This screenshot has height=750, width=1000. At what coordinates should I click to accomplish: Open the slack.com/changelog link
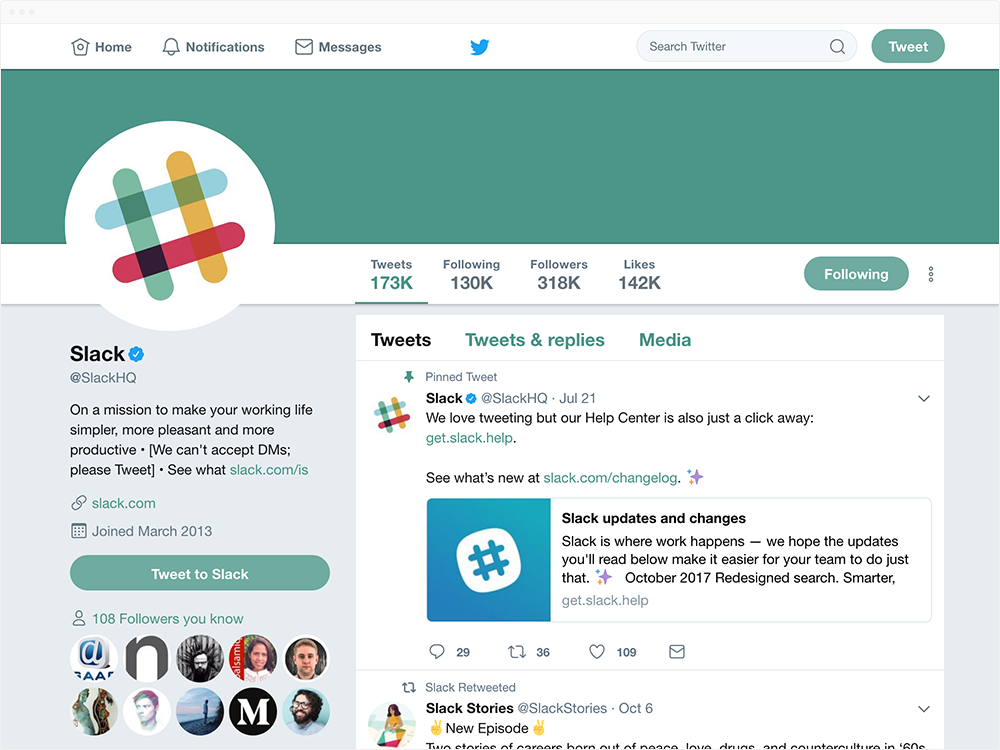[610, 478]
